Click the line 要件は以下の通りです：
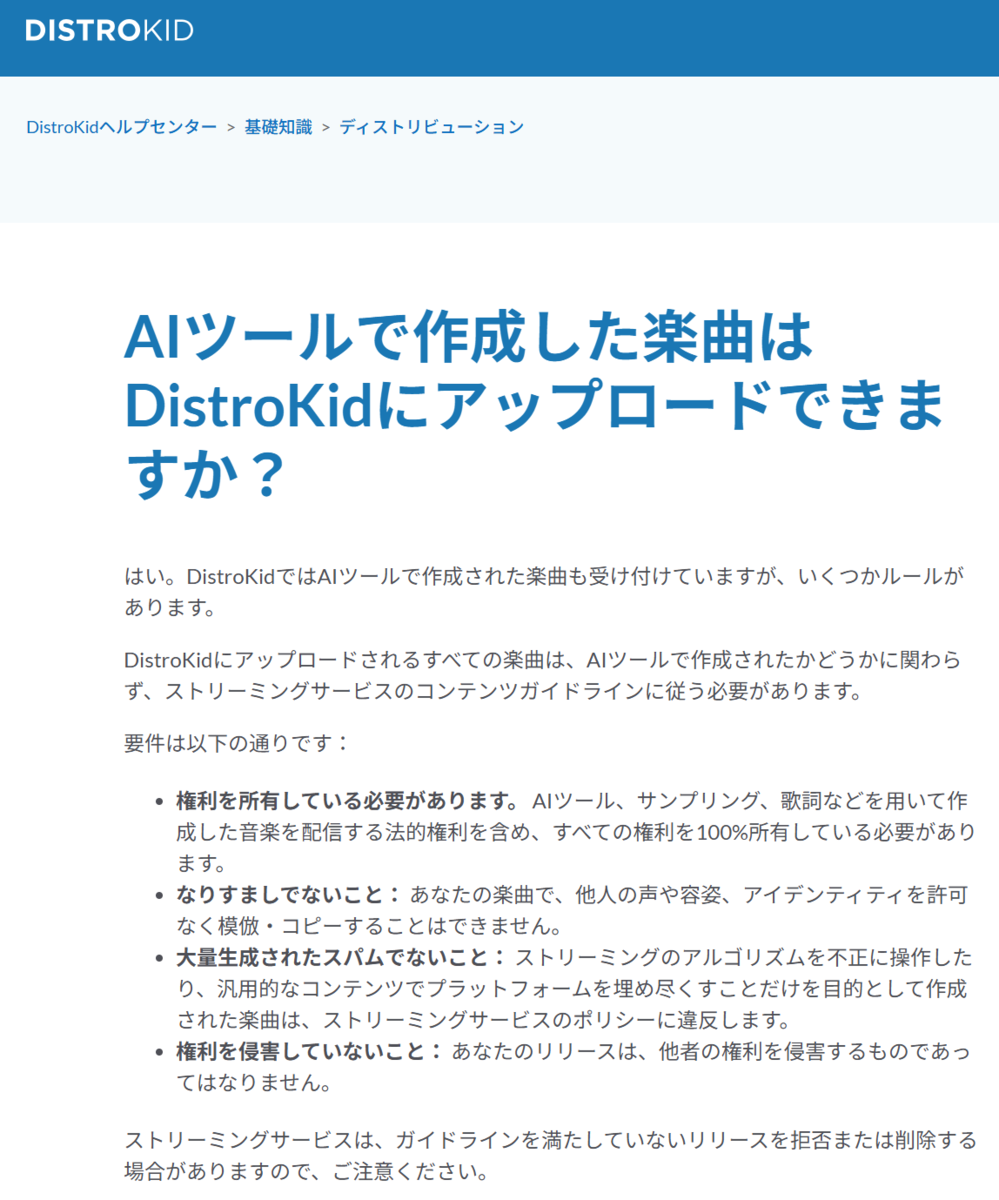Screen dimensions: 999x1200 point(238,743)
